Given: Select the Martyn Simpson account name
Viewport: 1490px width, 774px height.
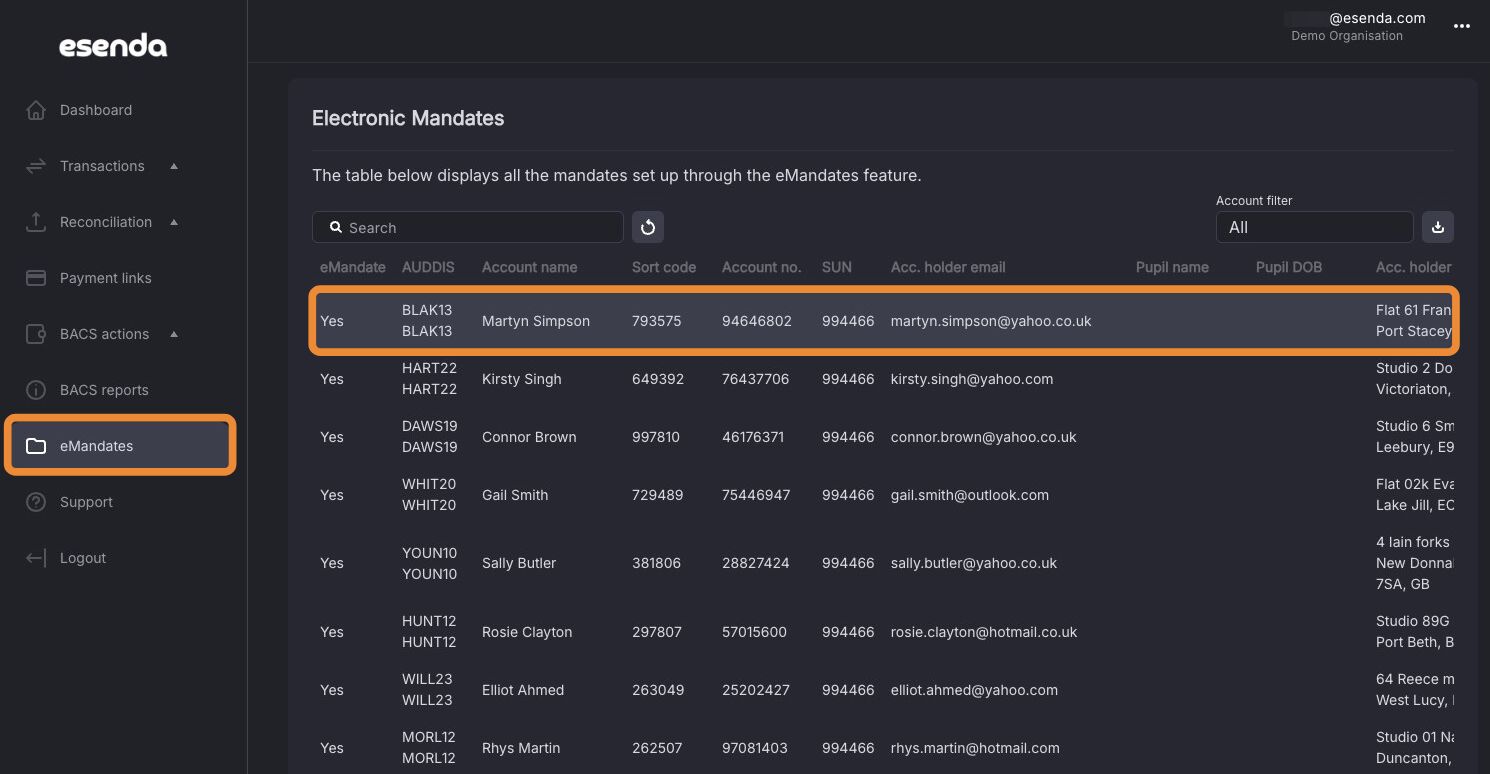Looking at the screenshot, I should pyautogui.click(x=536, y=321).
